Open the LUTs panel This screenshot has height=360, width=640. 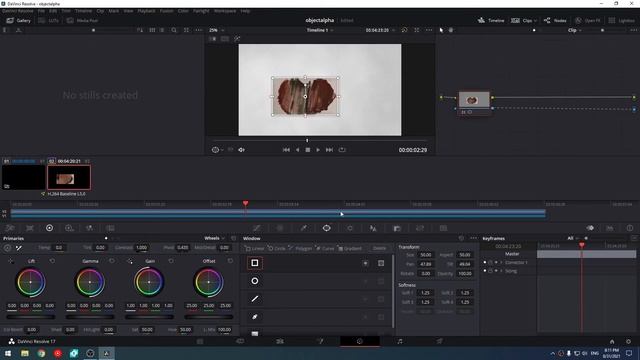click(x=49, y=20)
